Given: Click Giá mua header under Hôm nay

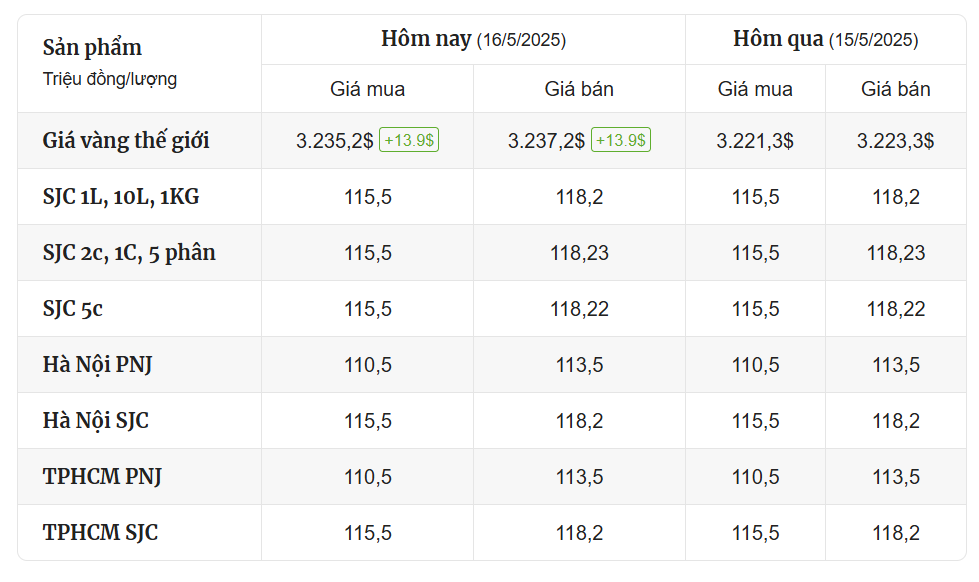Looking at the screenshot, I should (x=367, y=89).
